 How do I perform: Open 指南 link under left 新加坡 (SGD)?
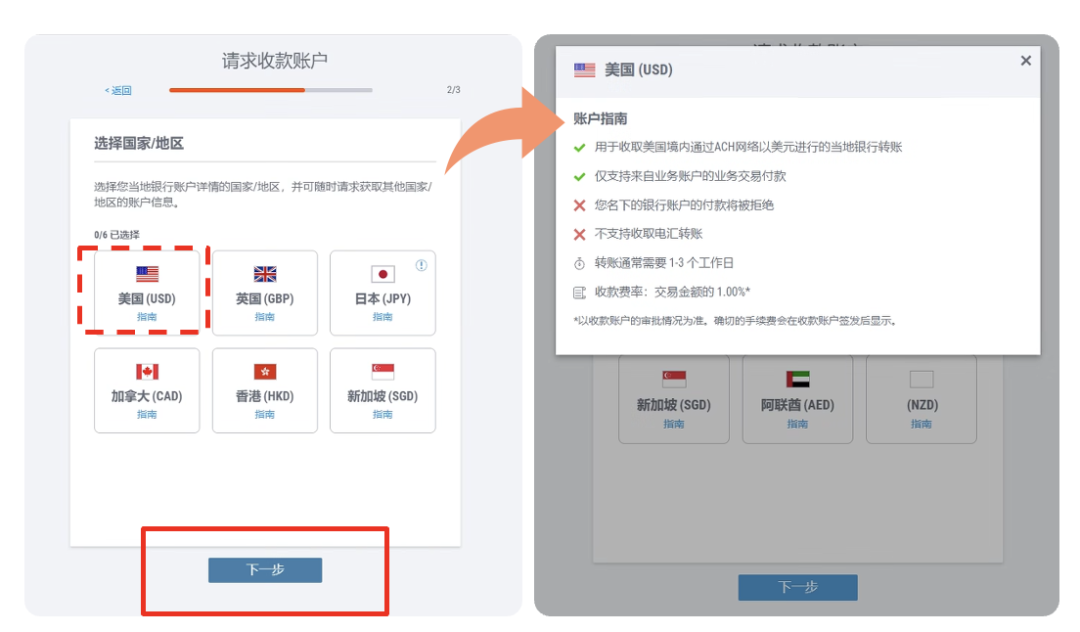pyautogui.click(x=382, y=414)
